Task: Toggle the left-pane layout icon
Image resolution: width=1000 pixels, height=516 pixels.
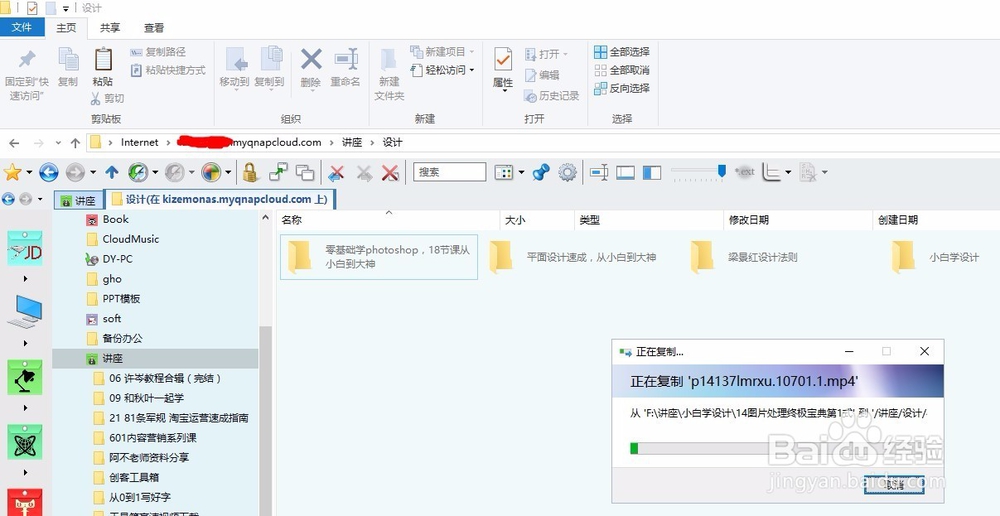Action: tap(652, 172)
